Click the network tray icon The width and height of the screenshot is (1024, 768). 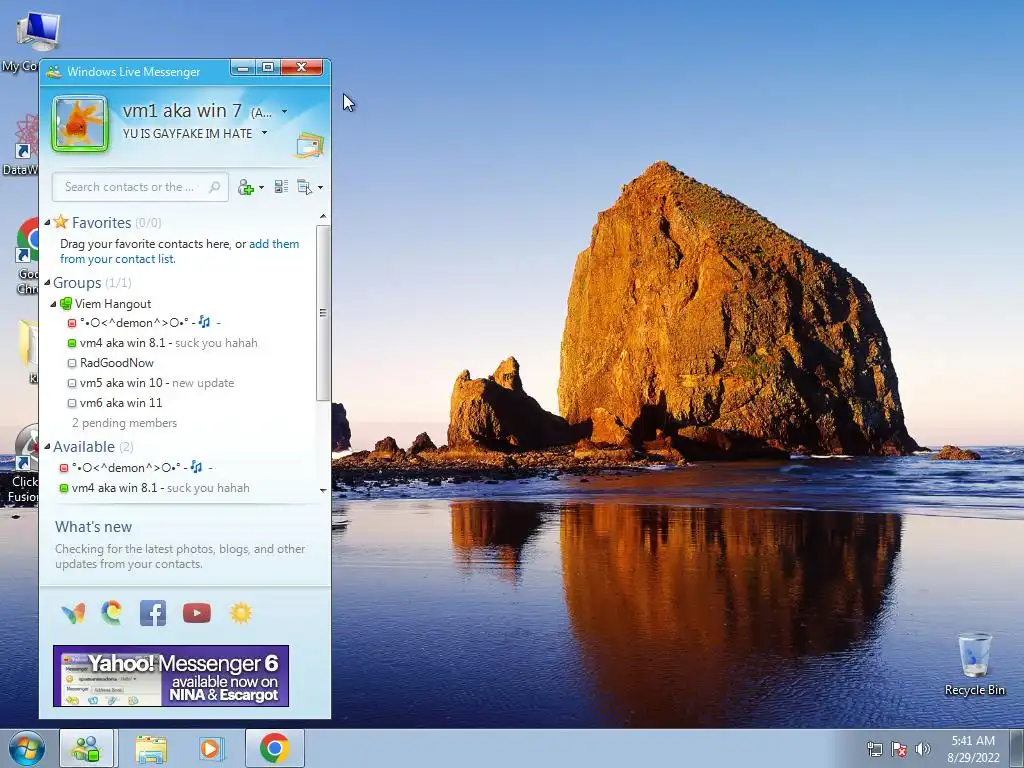pyautogui.click(x=874, y=749)
